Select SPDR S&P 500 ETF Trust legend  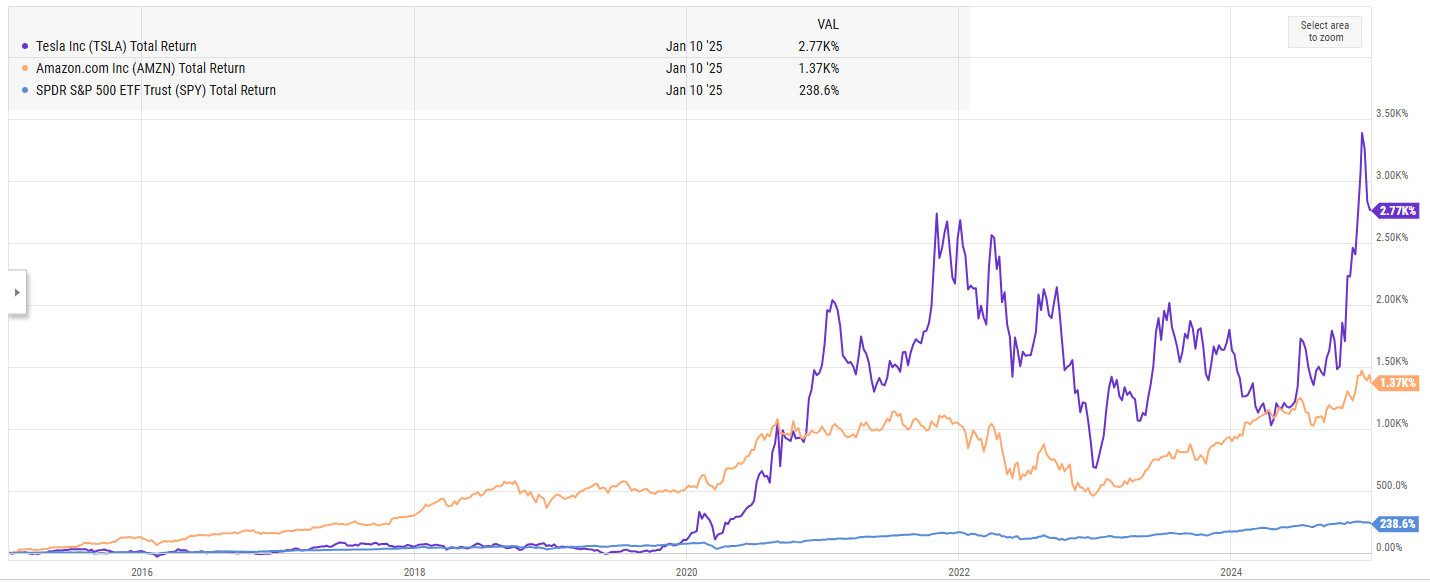coord(155,90)
